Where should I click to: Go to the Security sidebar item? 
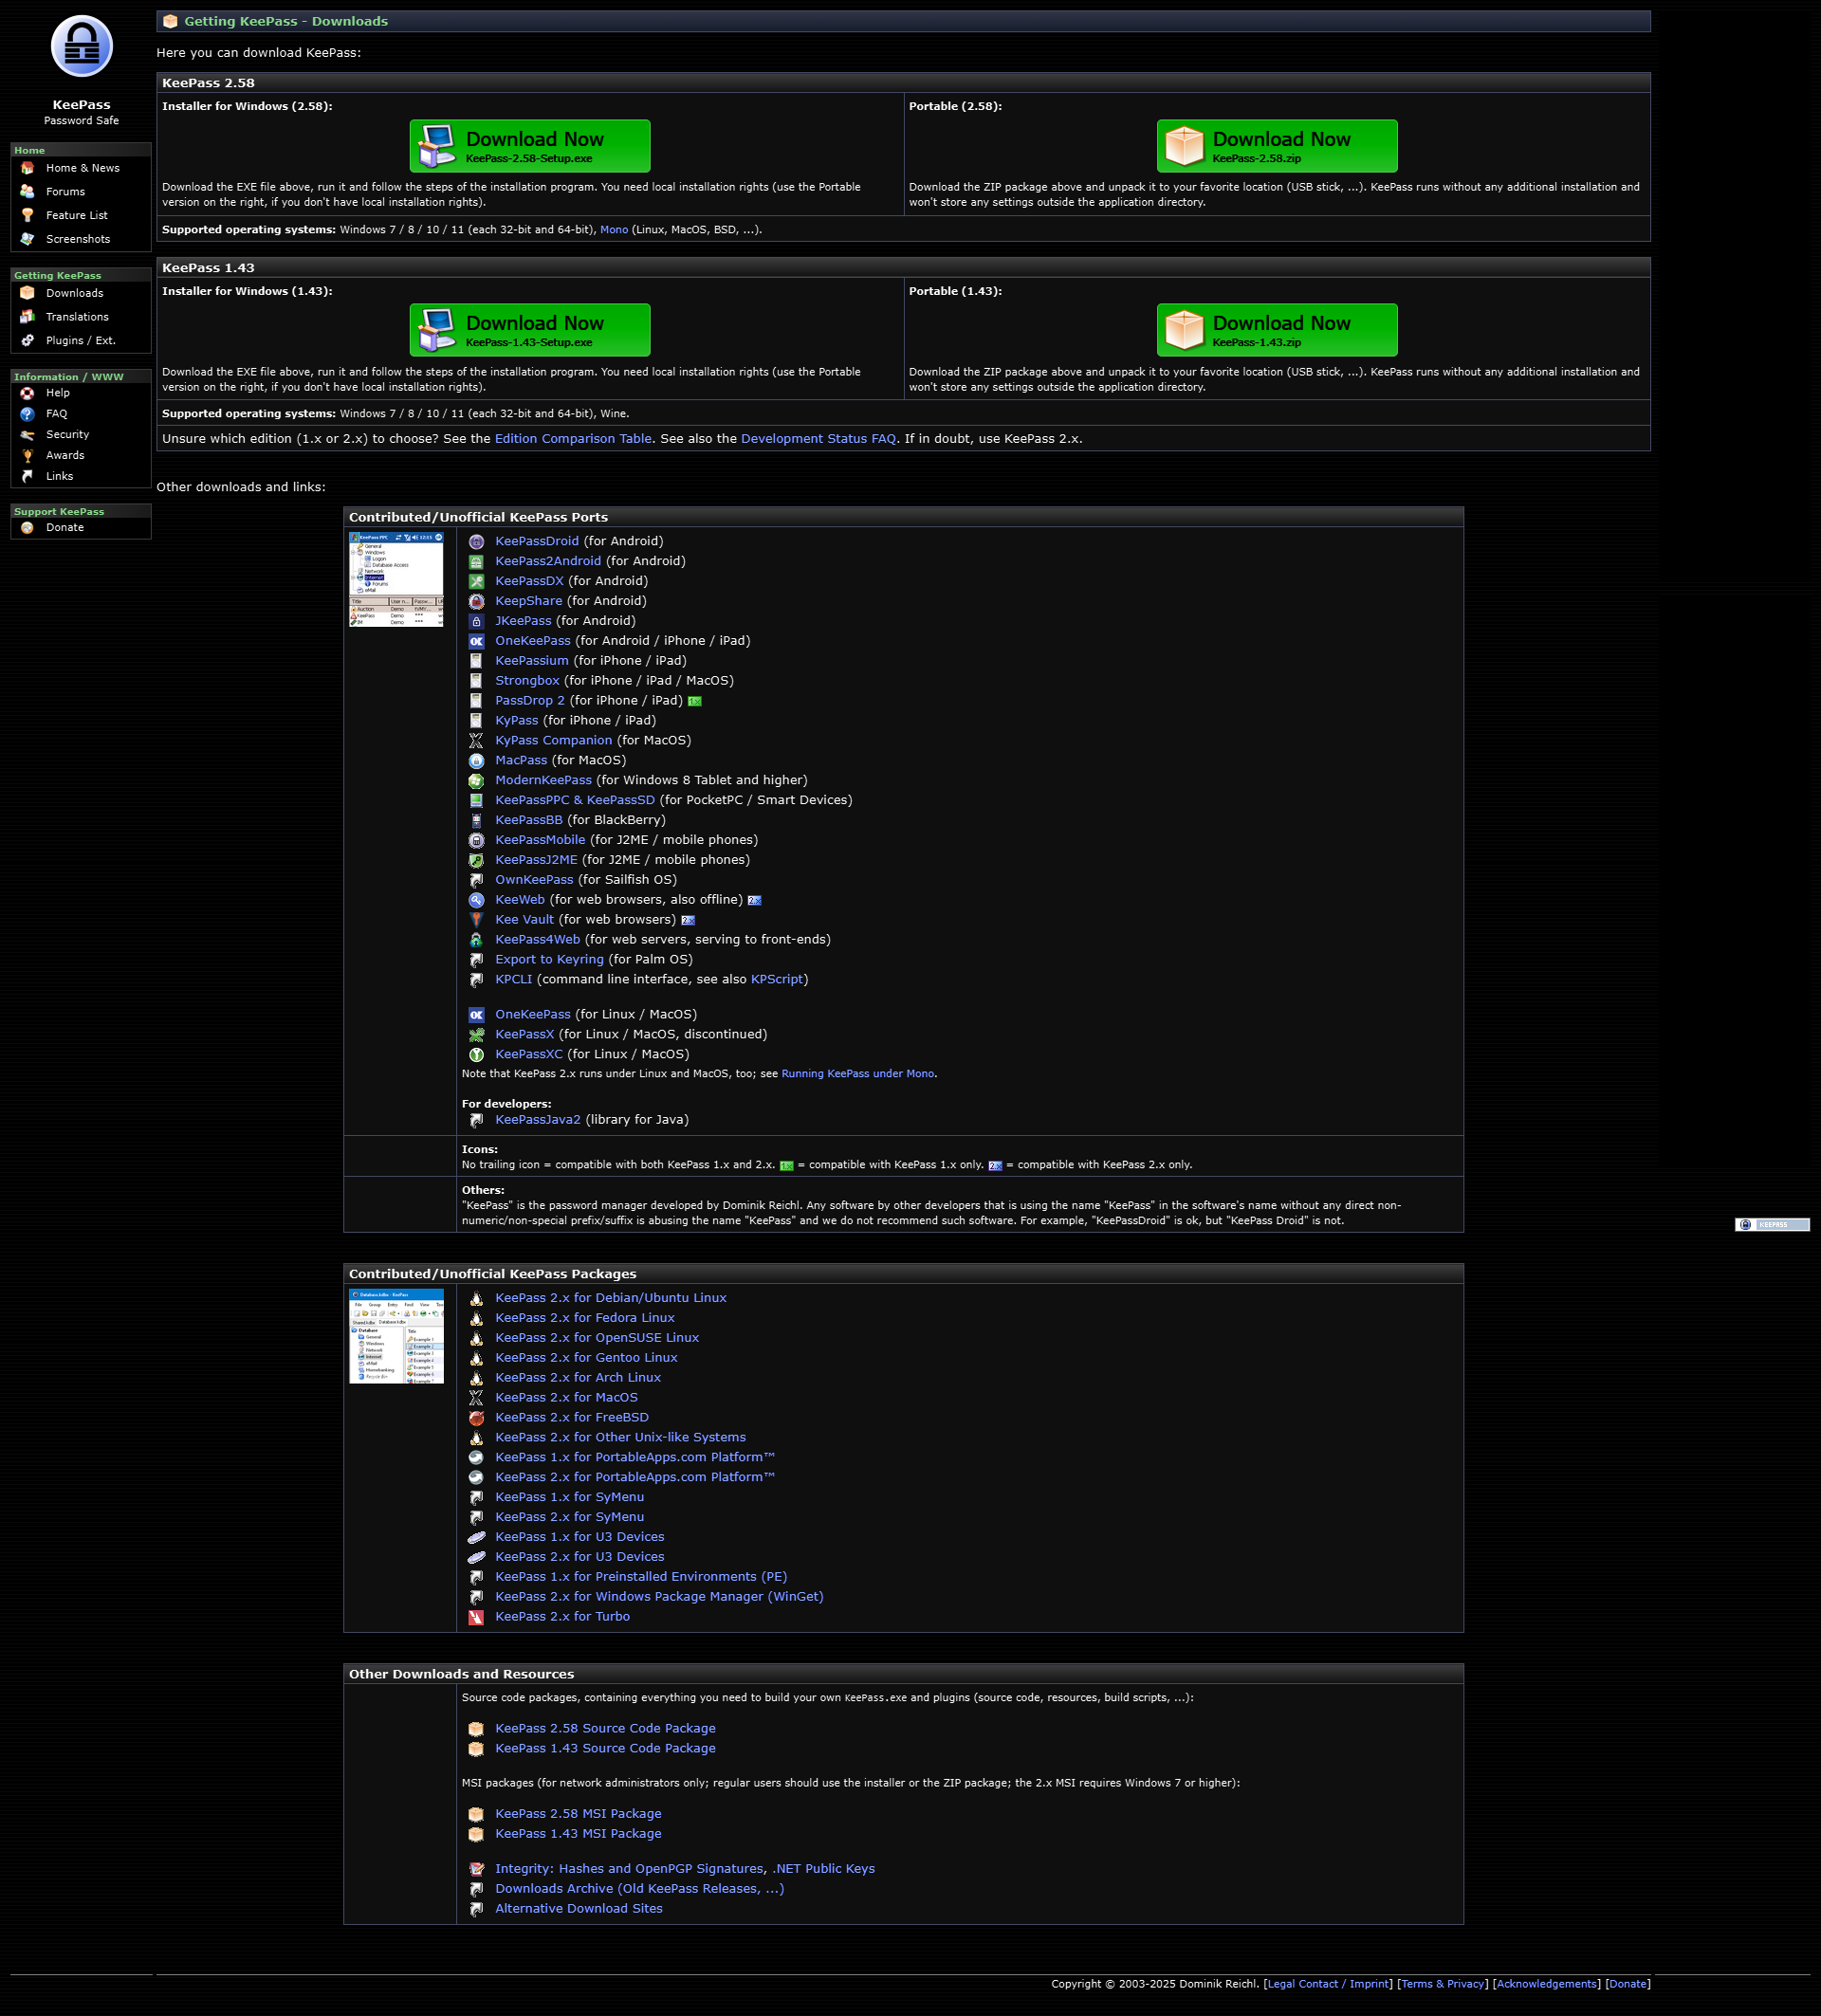(x=67, y=435)
